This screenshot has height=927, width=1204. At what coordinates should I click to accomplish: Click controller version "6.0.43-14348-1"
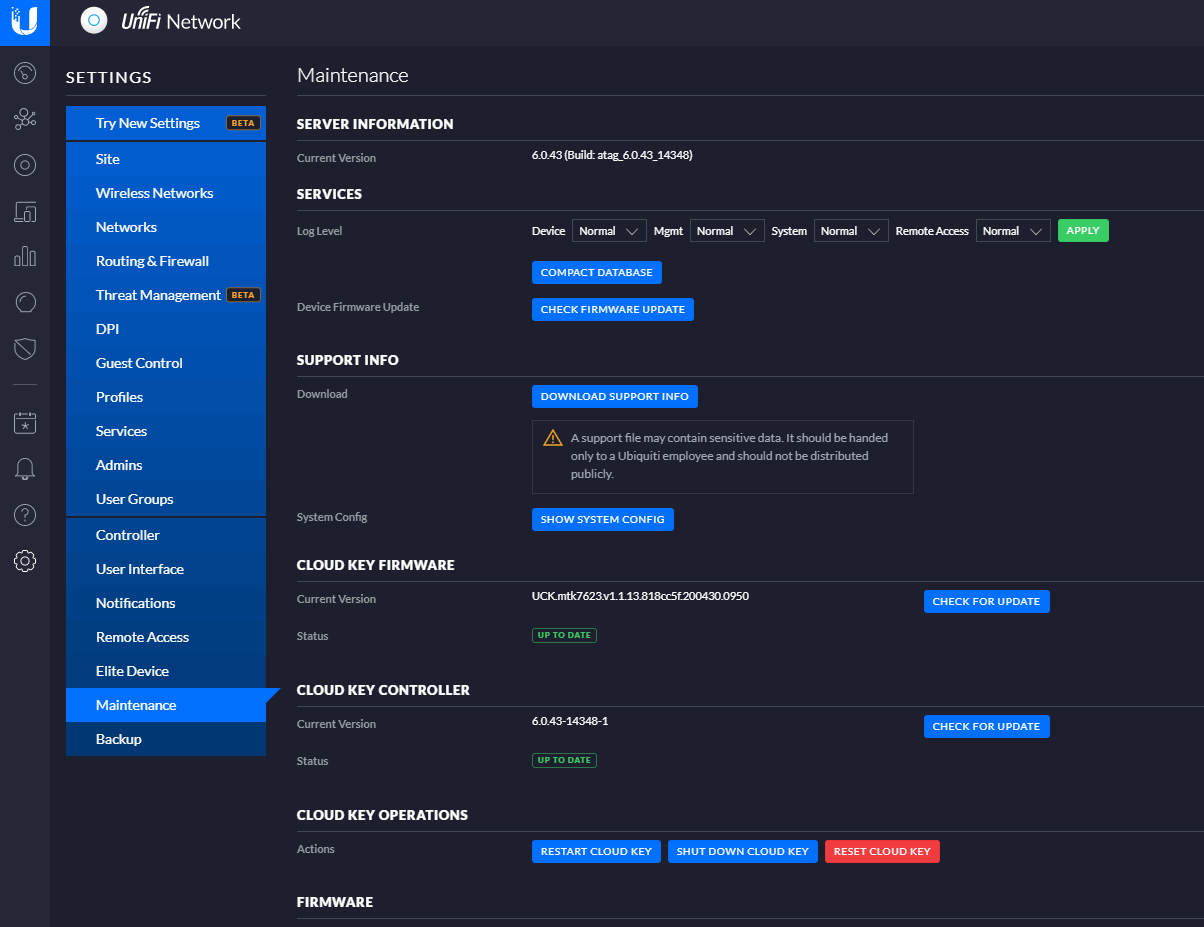570,721
